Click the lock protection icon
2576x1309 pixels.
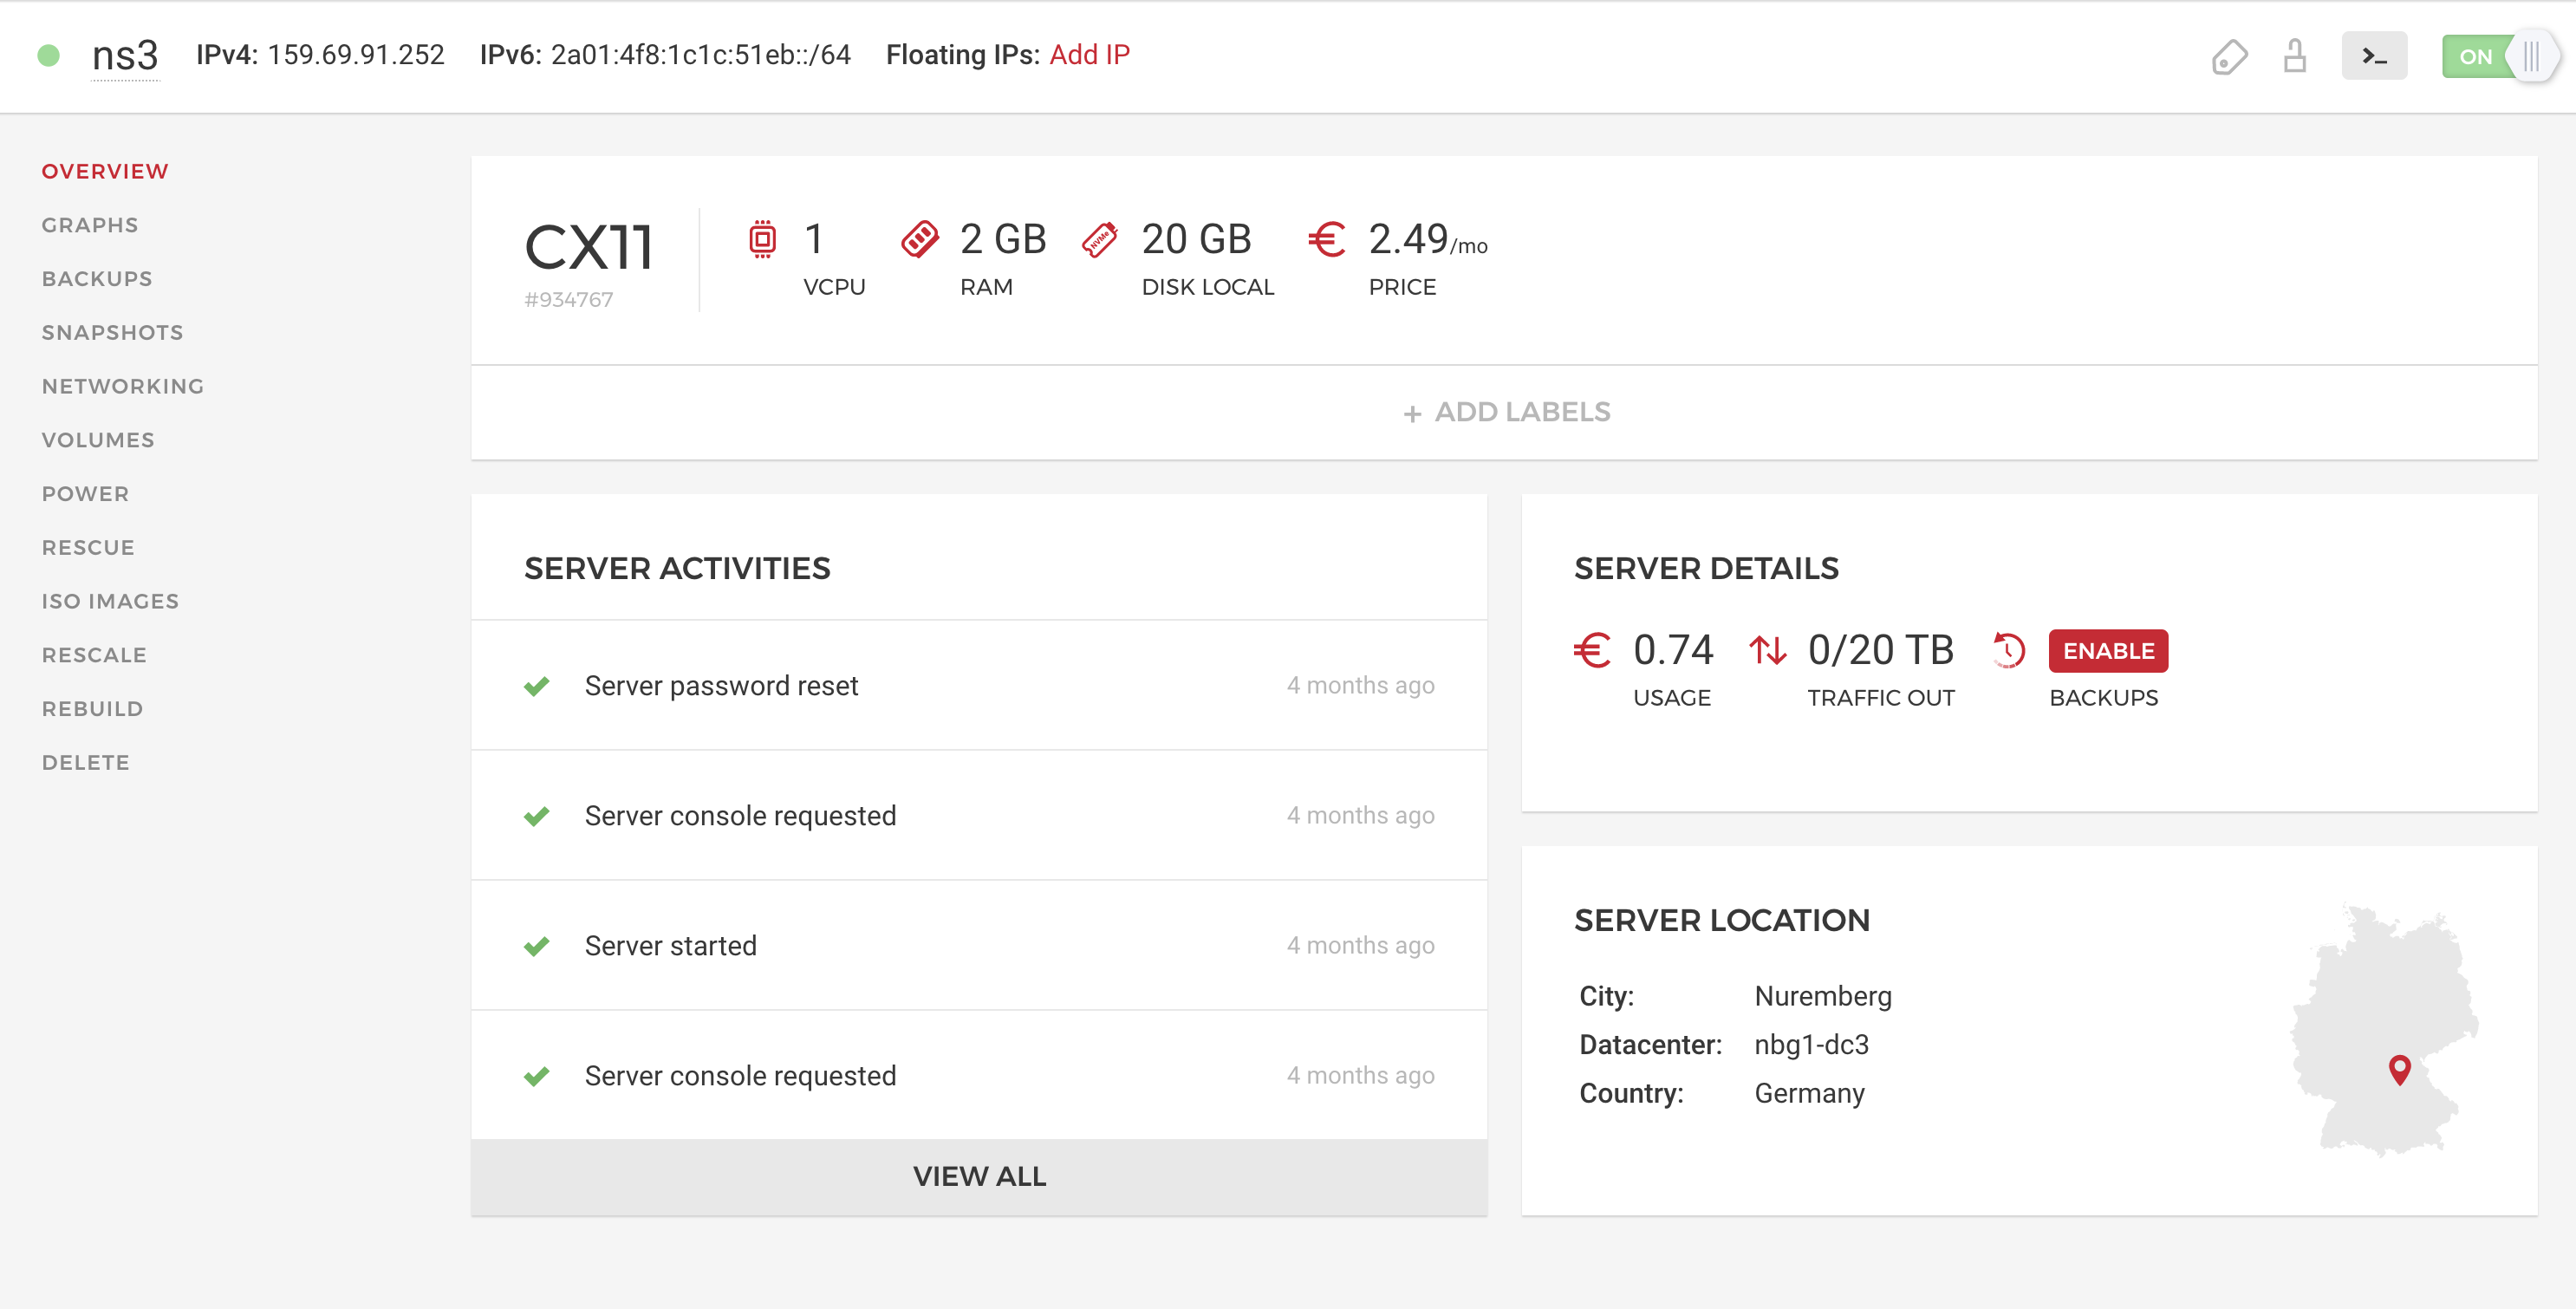pyautogui.click(x=2294, y=56)
